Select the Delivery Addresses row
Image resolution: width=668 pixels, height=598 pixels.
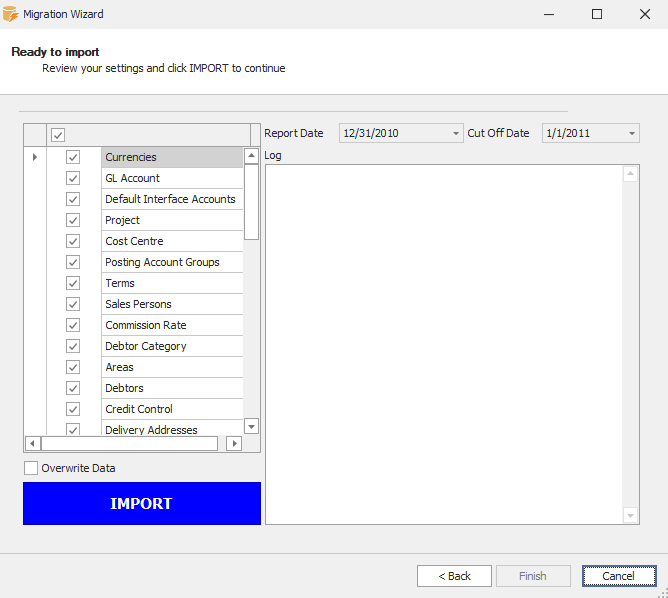[x=172, y=428]
